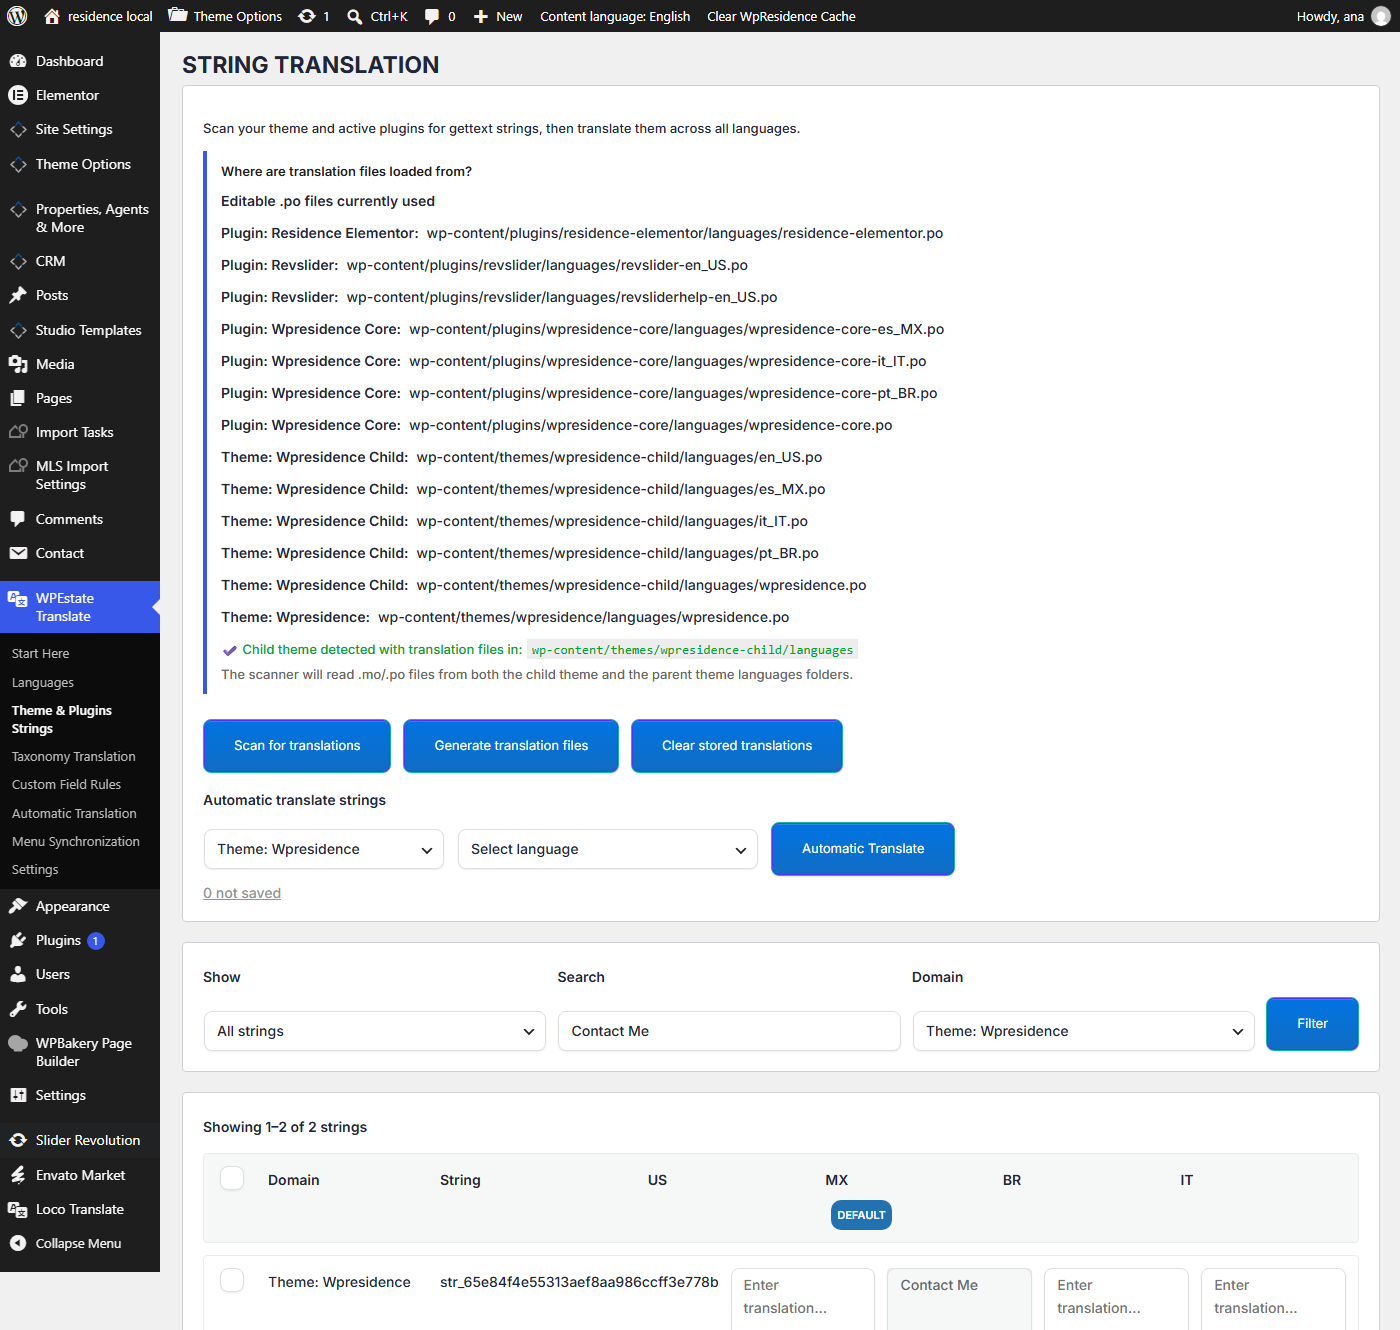Check the str_65e84f4e55313 row checkbox

pos(232,1280)
